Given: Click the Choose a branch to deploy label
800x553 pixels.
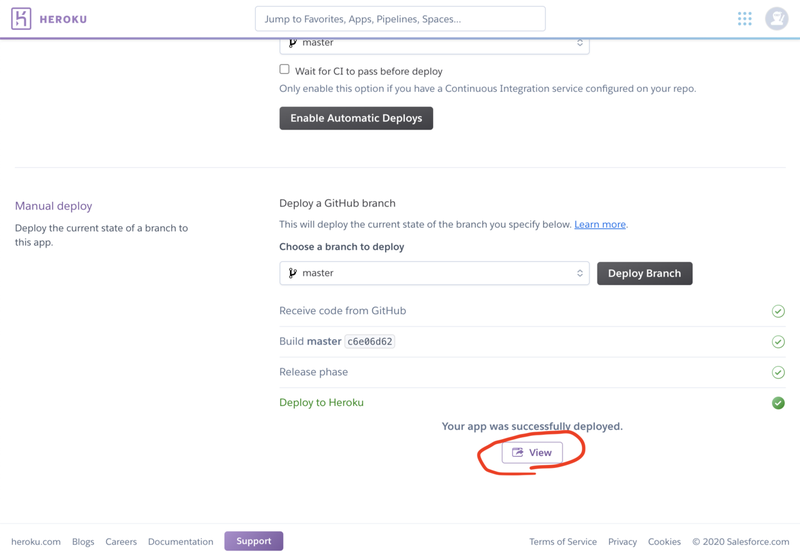Looking at the screenshot, I should point(341,246).
